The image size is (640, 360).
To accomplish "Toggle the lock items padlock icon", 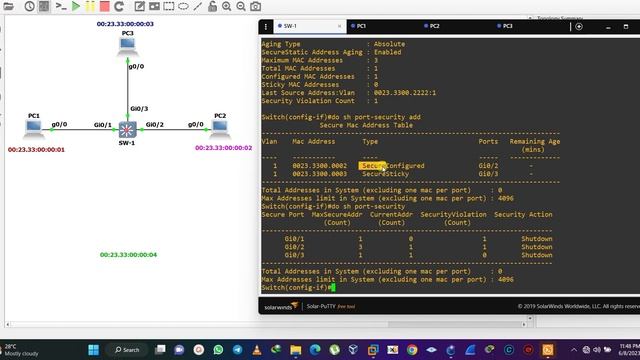I will click(x=212, y=6).
